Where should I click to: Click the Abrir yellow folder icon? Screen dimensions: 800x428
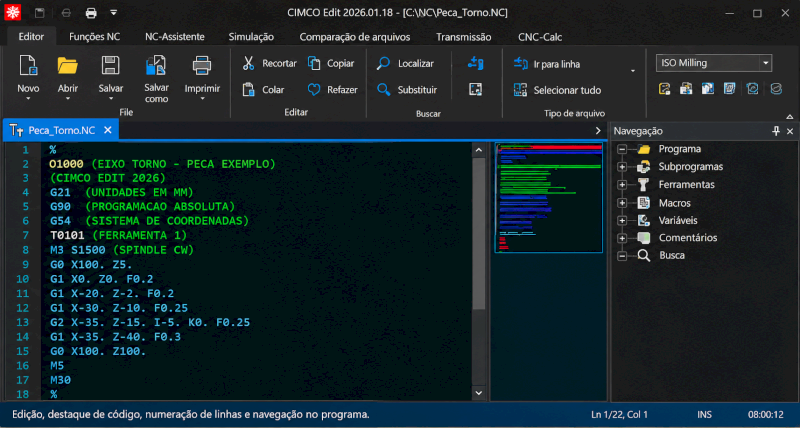click(67, 65)
